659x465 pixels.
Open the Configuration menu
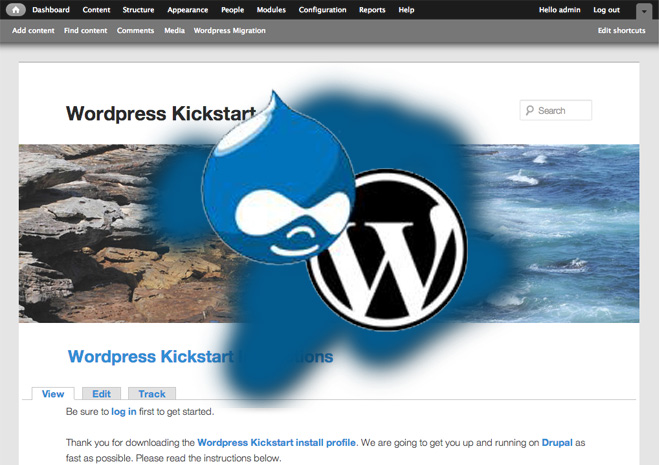(x=322, y=10)
